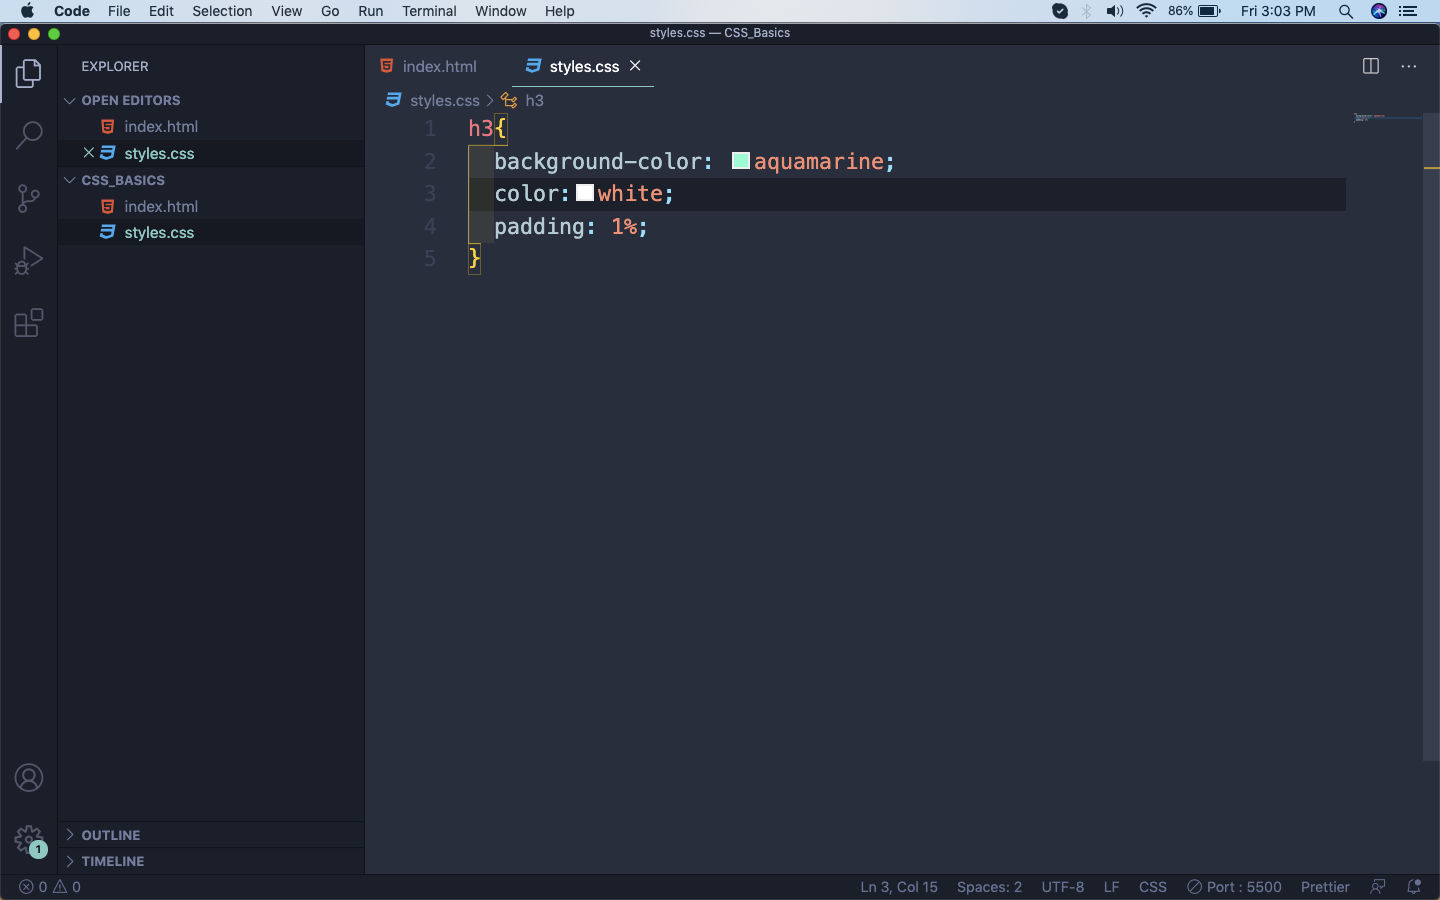The height and width of the screenshot is (900, 1440).
Task: Open the File menu
Action: 119,11
